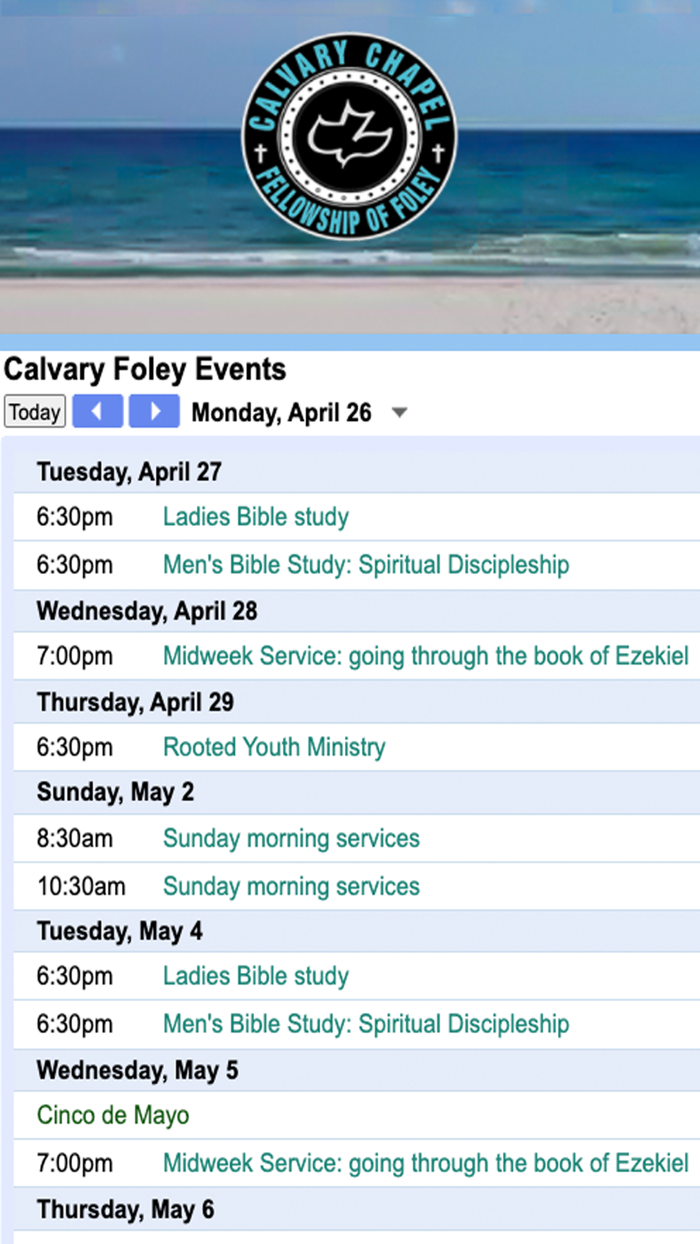Screen dimensions: 700x1244
Task: Click the previous day navigation arrow
Action: click(x=97, y=411)
